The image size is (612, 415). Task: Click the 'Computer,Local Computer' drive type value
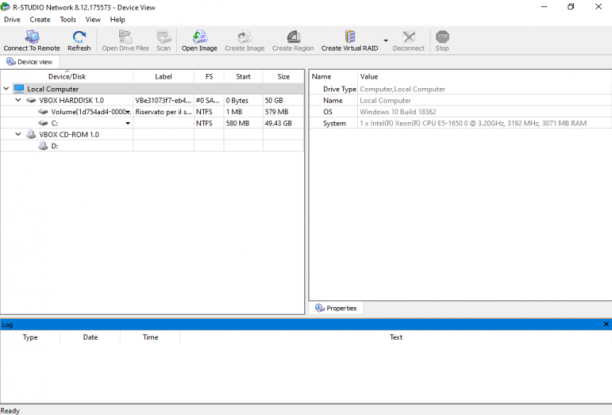tap(402, 89)
